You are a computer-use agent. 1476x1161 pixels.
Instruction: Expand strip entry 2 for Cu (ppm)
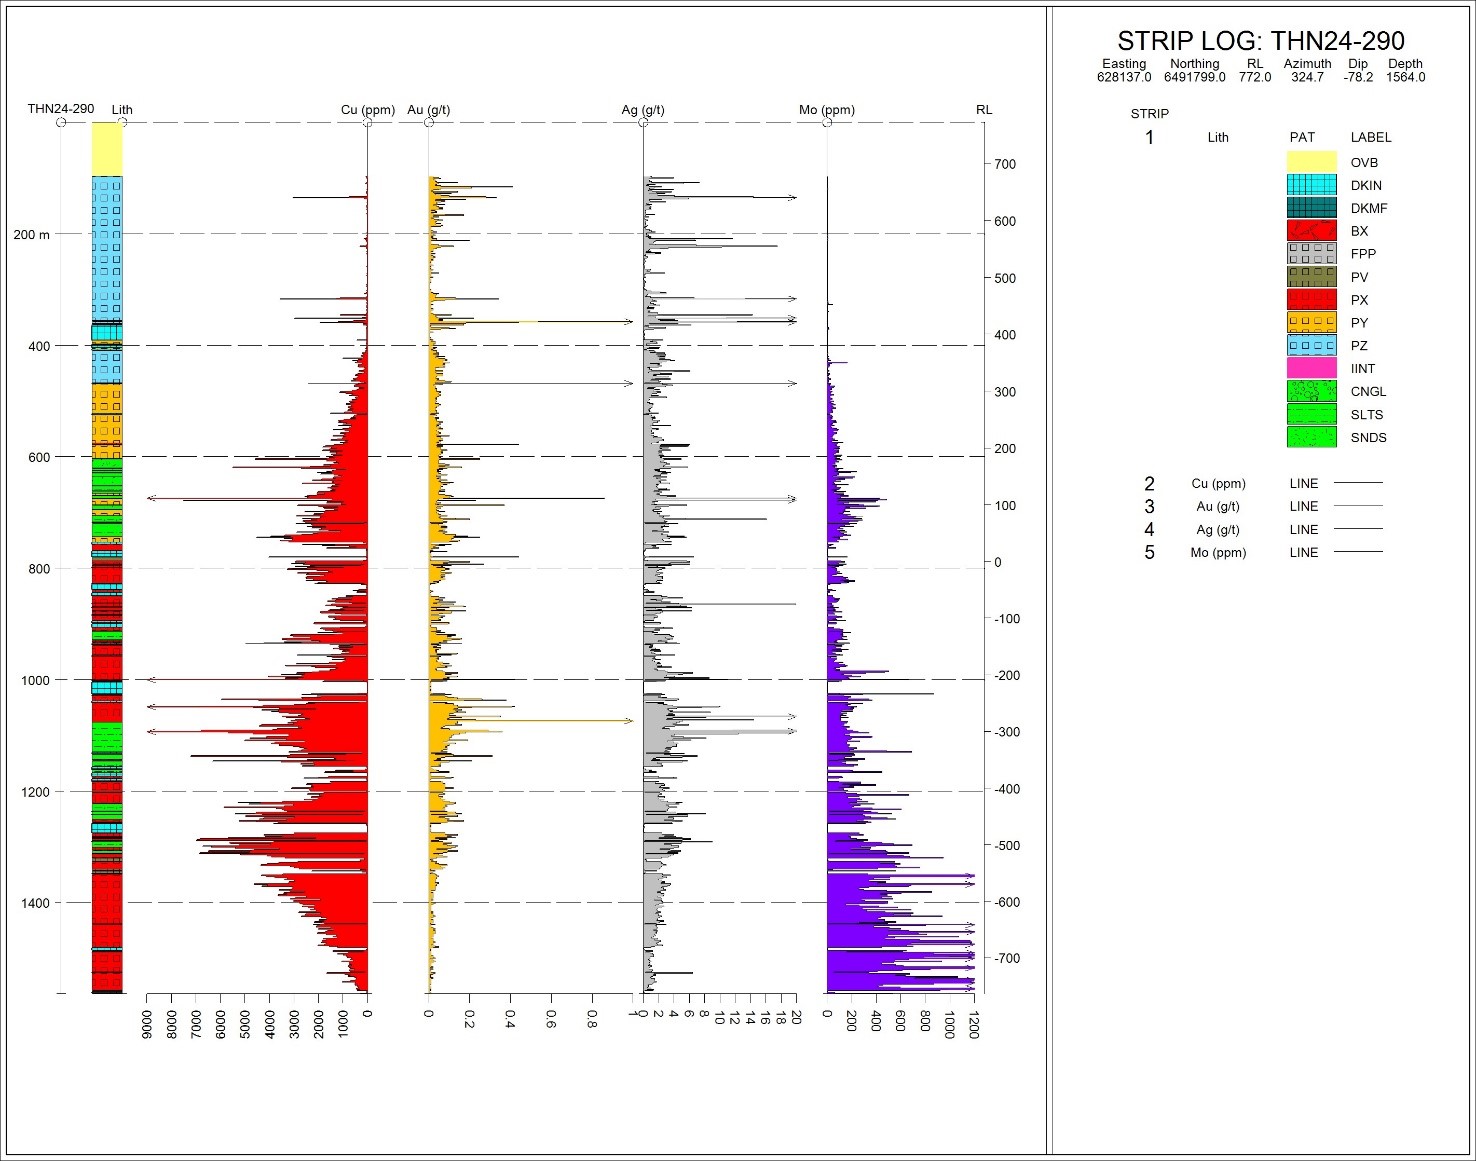[x=1150, y=483]
